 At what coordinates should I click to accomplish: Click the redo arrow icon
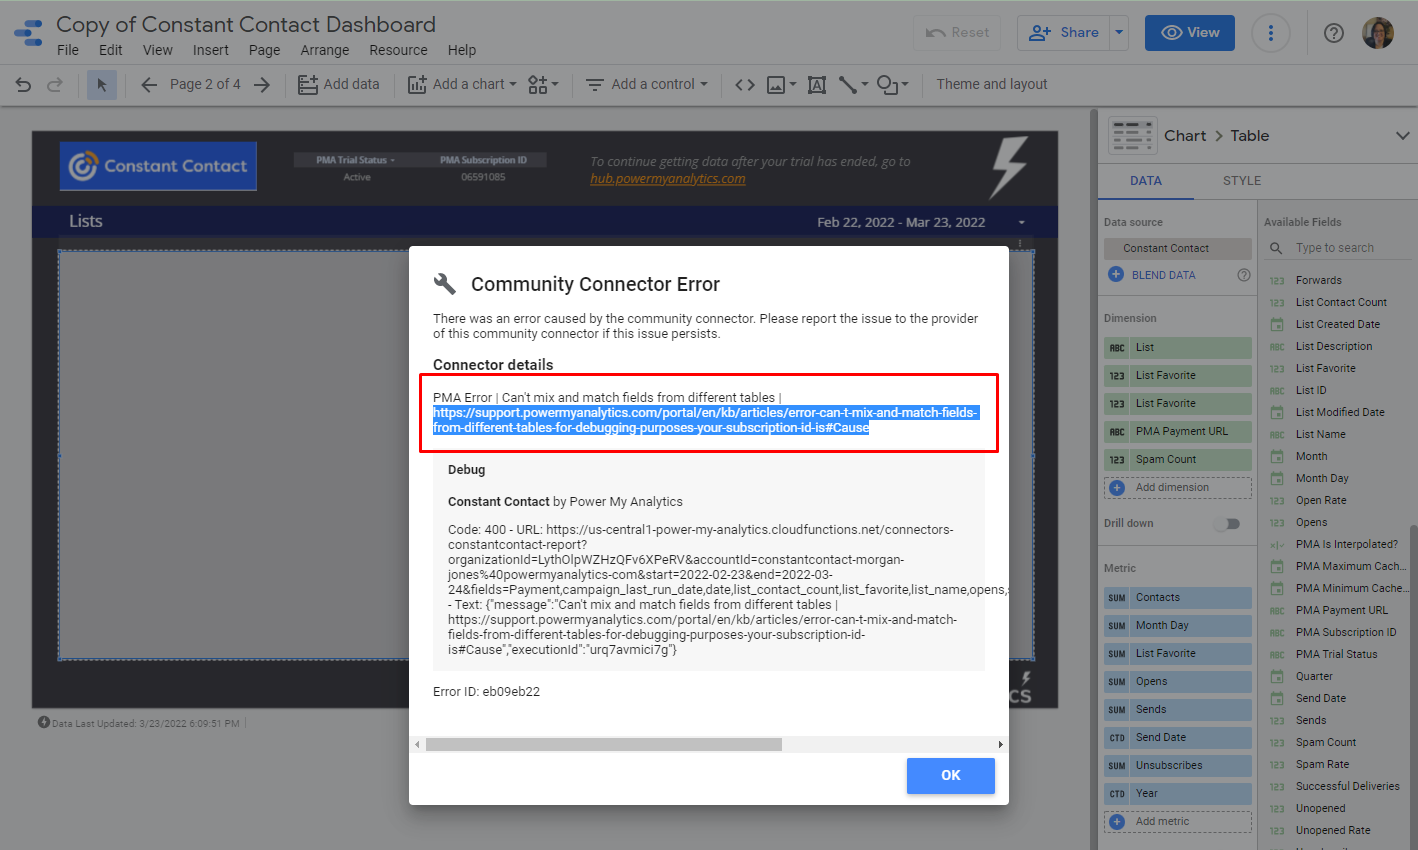click(55, 85)
